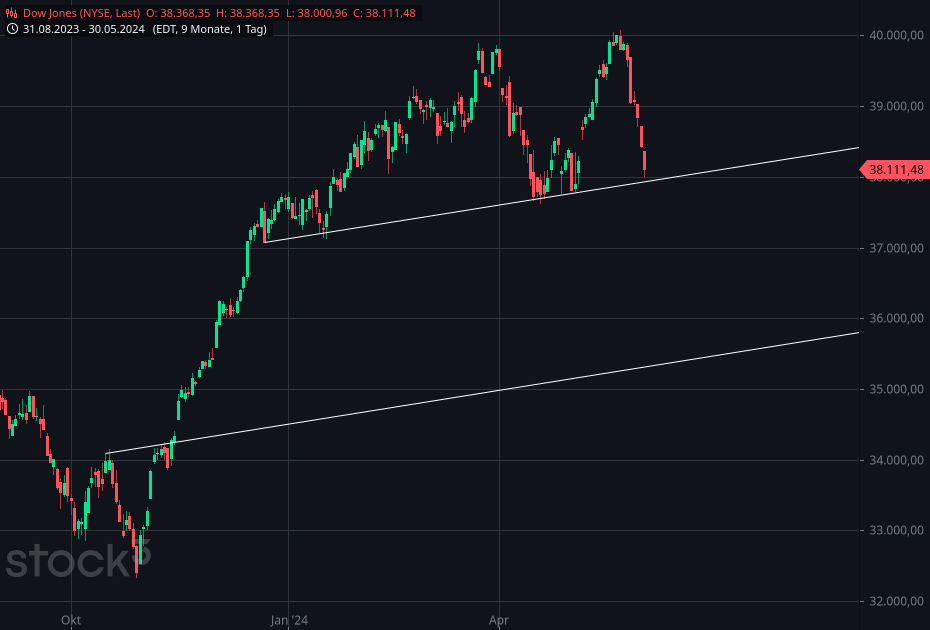The image size is (930, 630).
Task: Click the candlestick chart icon beside Dow Jones
Action: pos(10,10)
